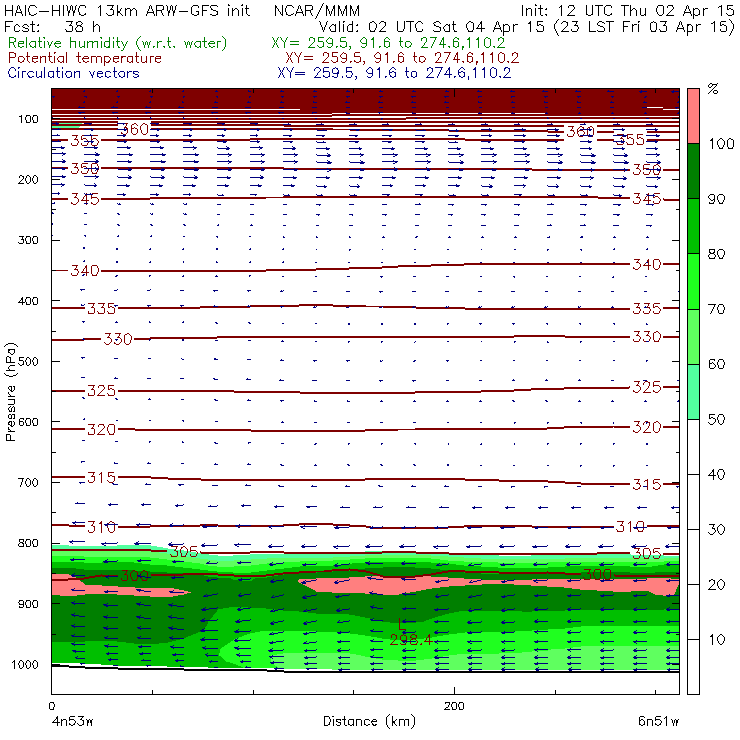Click the 500 hPa pressure tick label
This screenshot has height=740, width=740.
coord(28,361)
